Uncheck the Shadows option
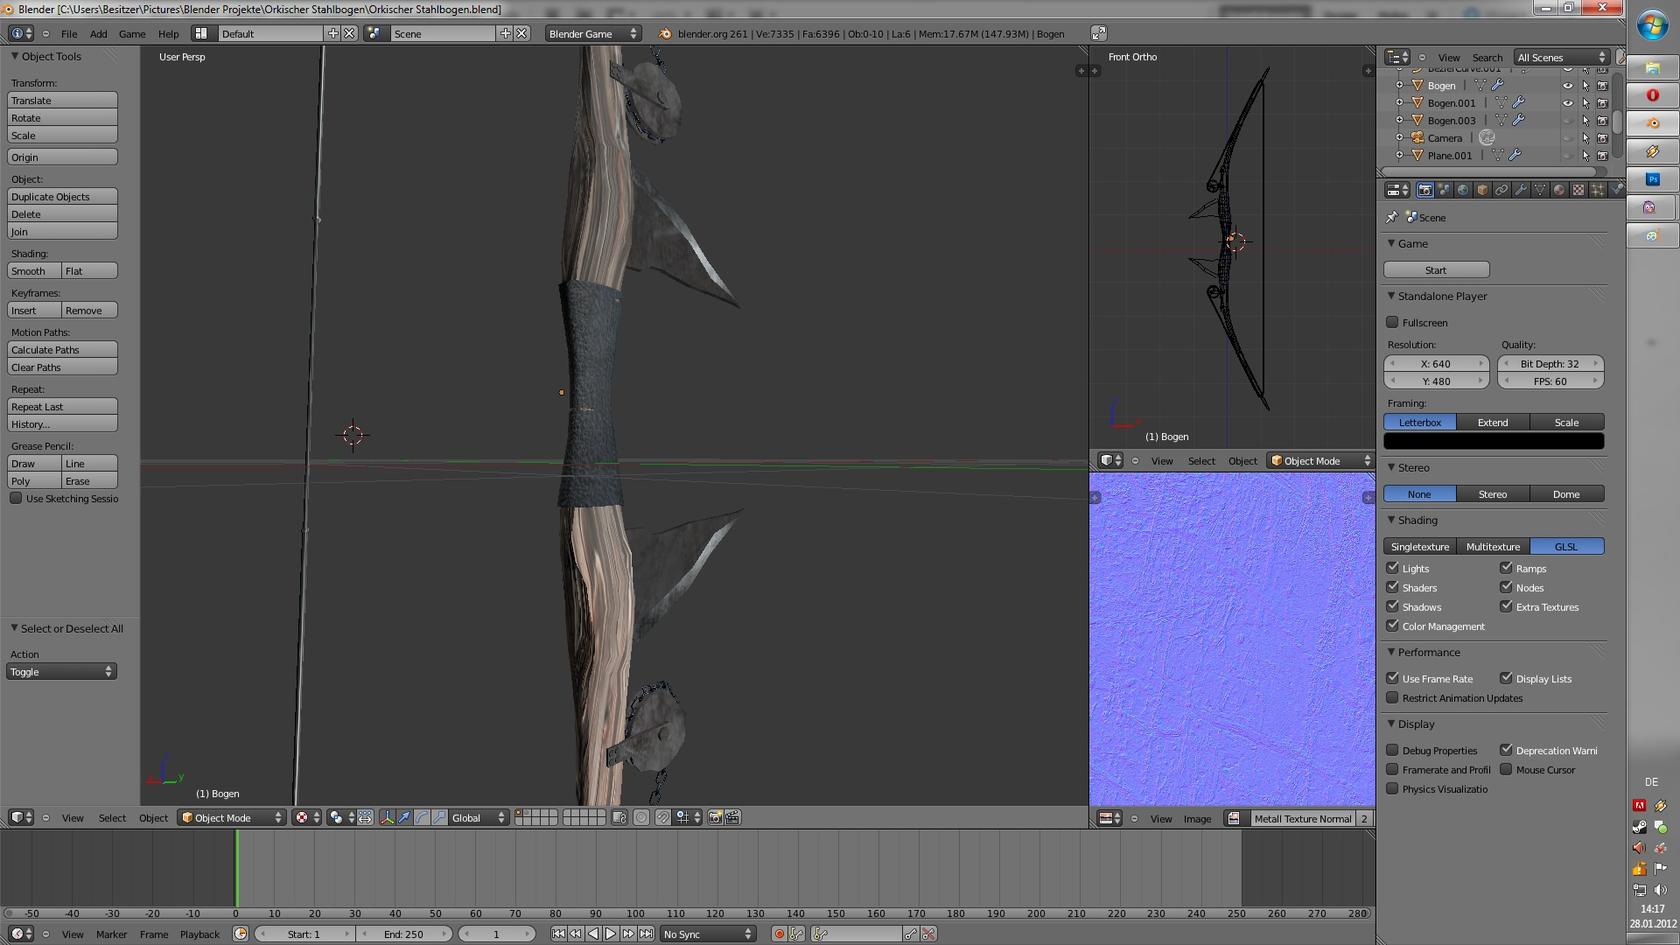The width and height of the screenshot is (1680, 945). 1392,607
